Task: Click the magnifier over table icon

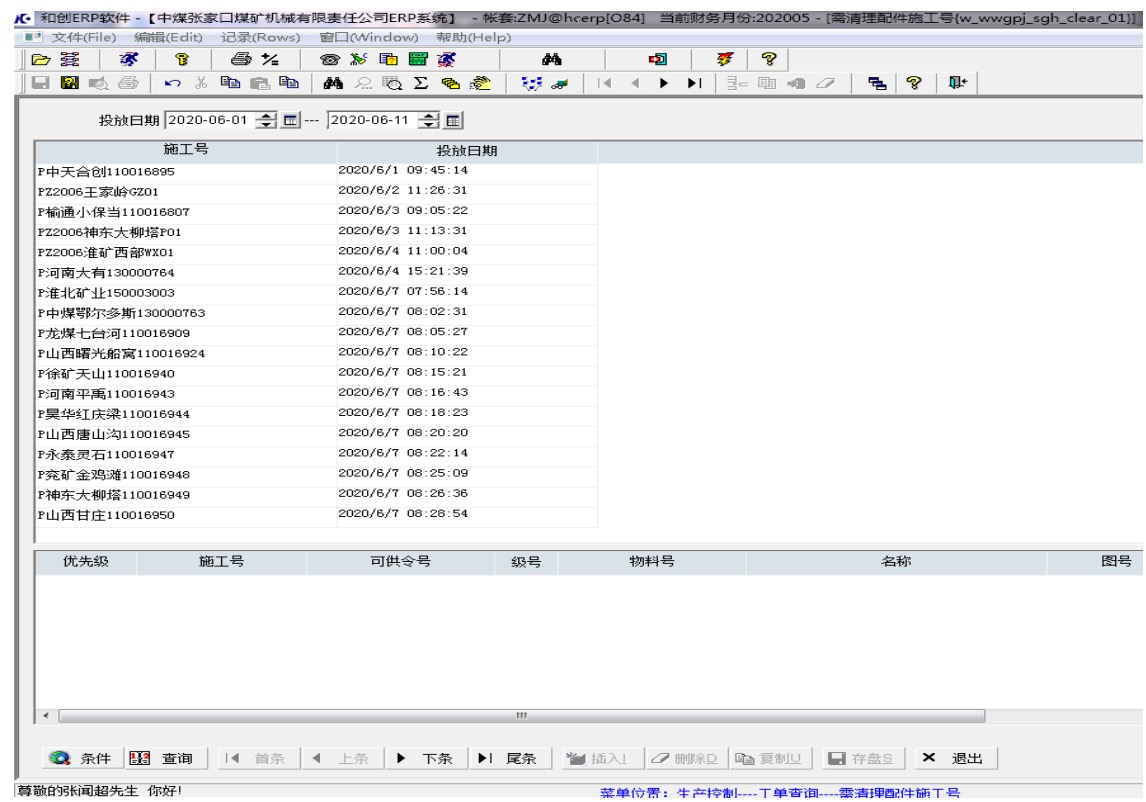Action: 392,83
